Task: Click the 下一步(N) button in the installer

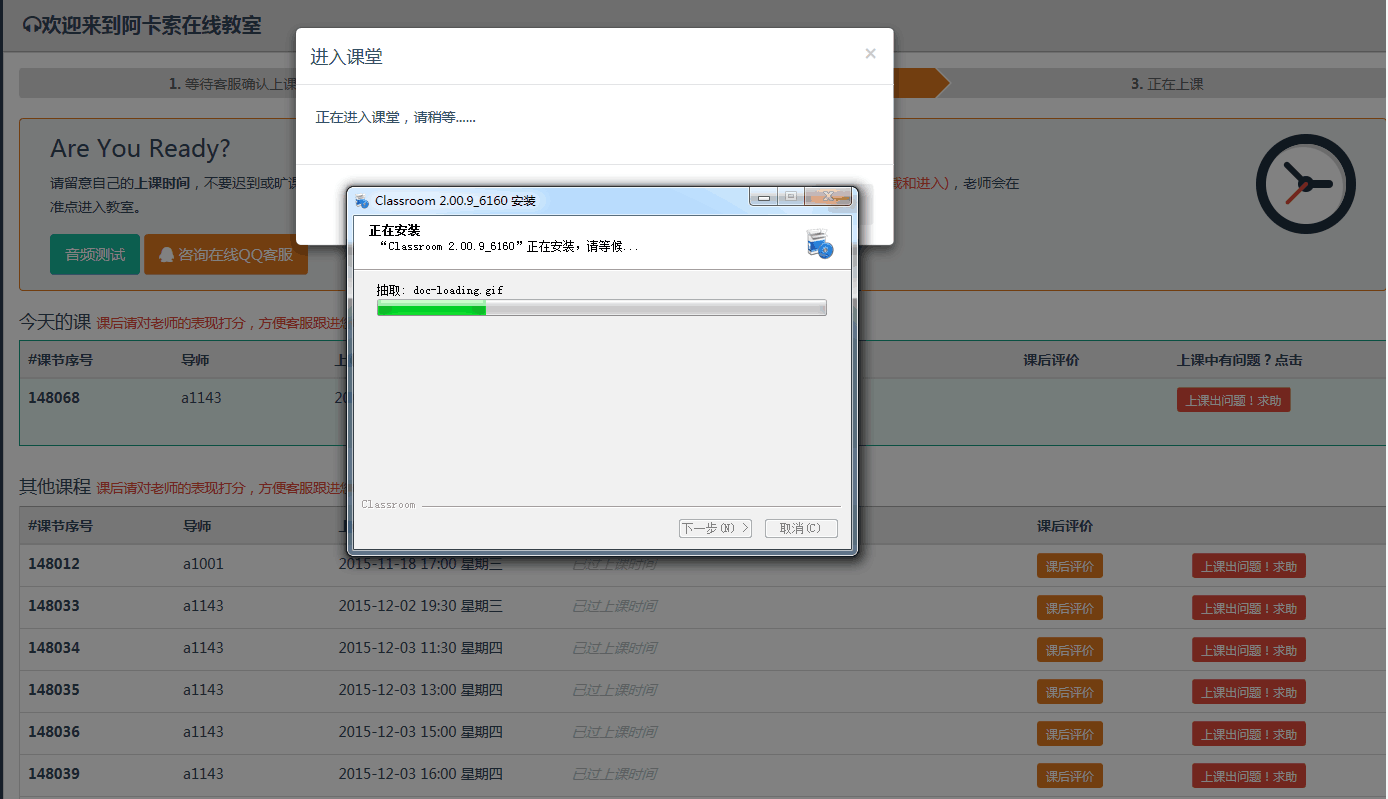Action: pyautogui.click(x=714, y=528)
